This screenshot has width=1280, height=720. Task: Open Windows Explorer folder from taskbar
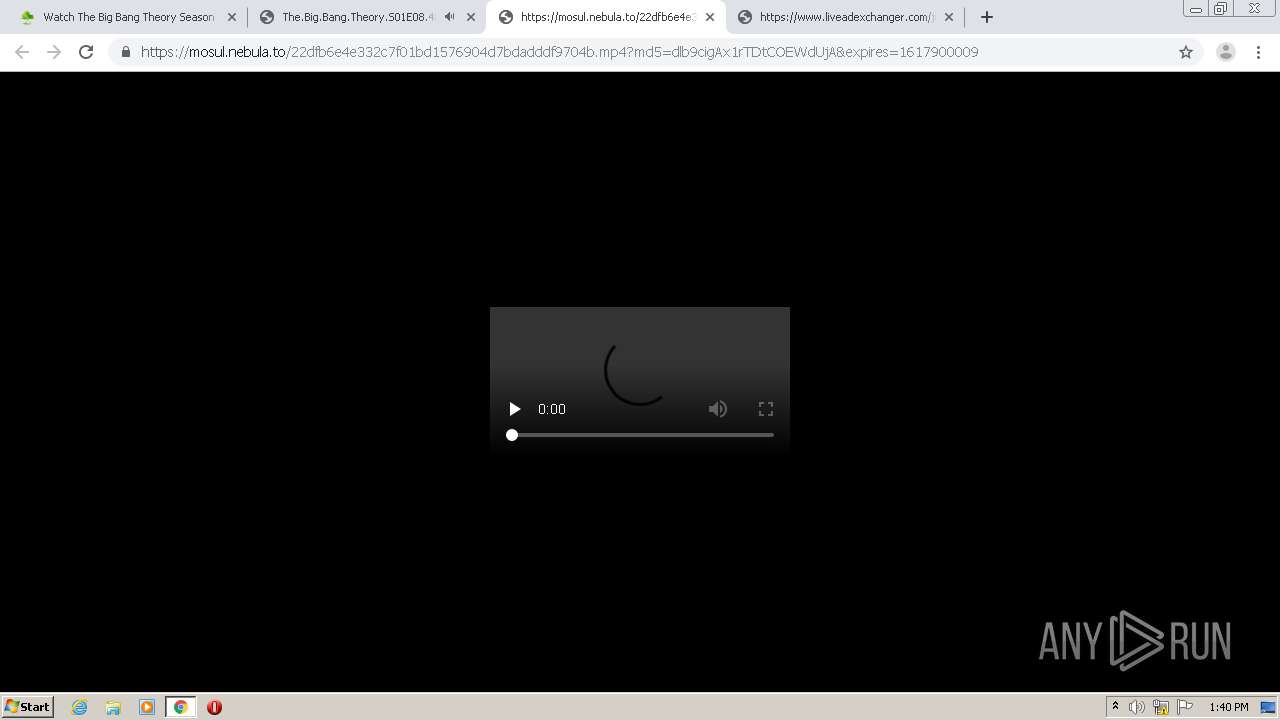[x=113, y=707]
